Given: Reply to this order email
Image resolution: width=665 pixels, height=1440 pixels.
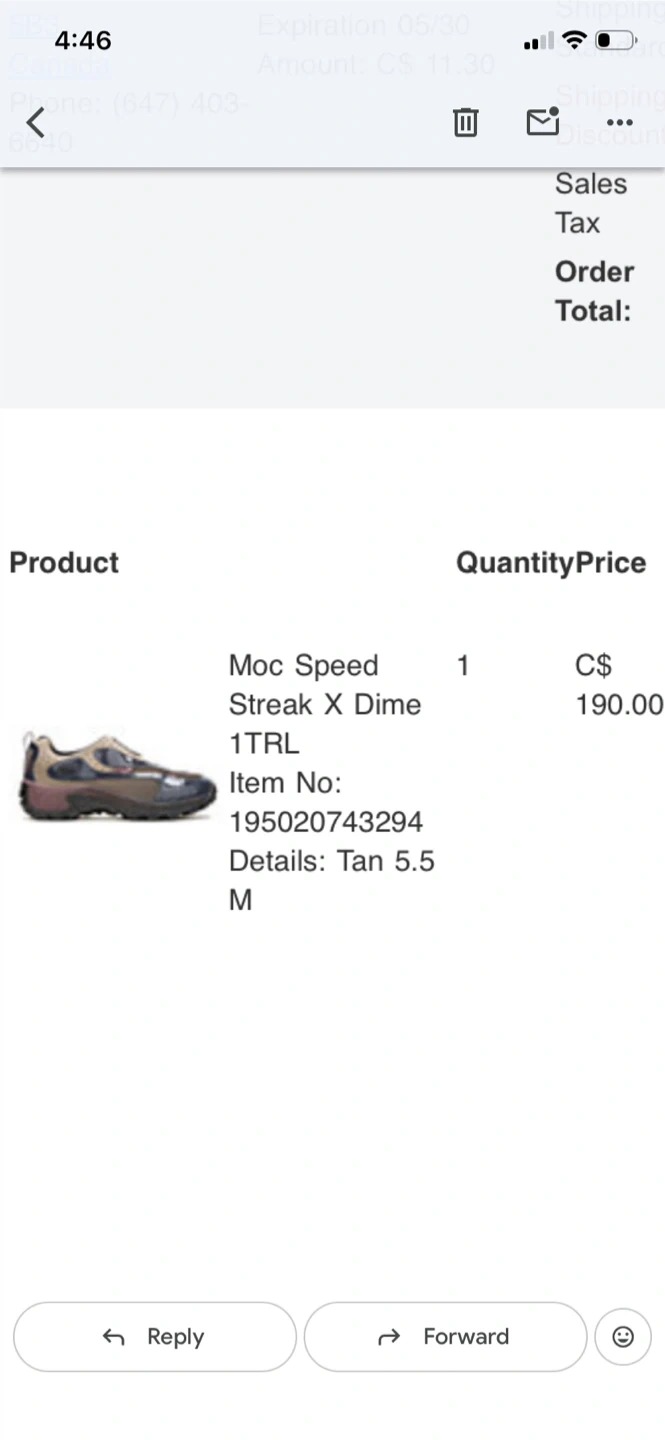Looking at the screenshot, I should tap(155, 1337).
